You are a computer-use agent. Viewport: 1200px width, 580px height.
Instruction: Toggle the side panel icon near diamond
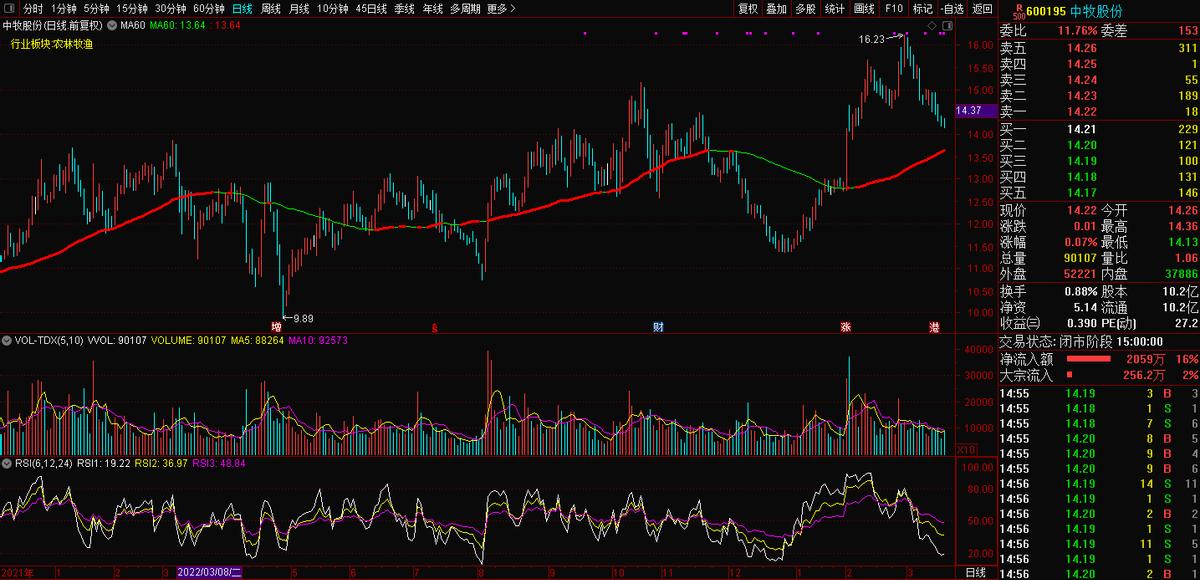point(946,24)
